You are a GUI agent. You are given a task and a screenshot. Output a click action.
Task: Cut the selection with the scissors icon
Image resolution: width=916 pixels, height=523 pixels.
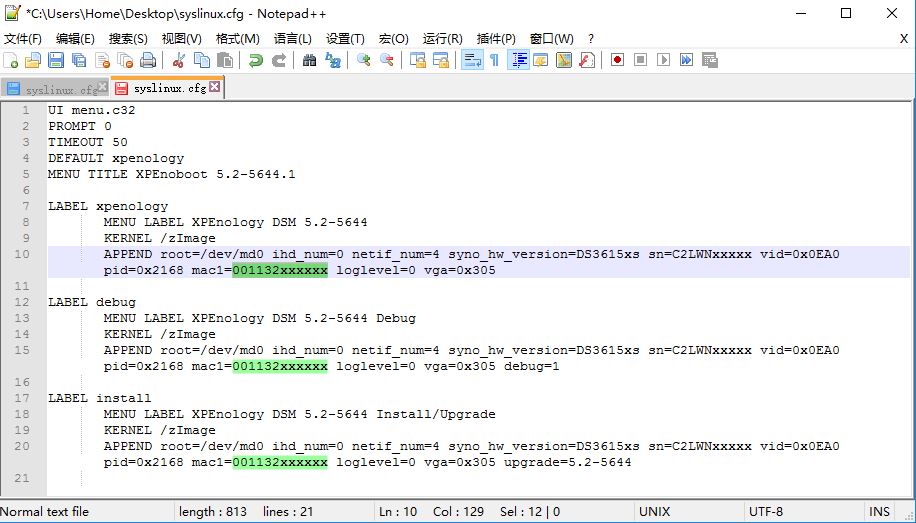(x=179, y=60)
